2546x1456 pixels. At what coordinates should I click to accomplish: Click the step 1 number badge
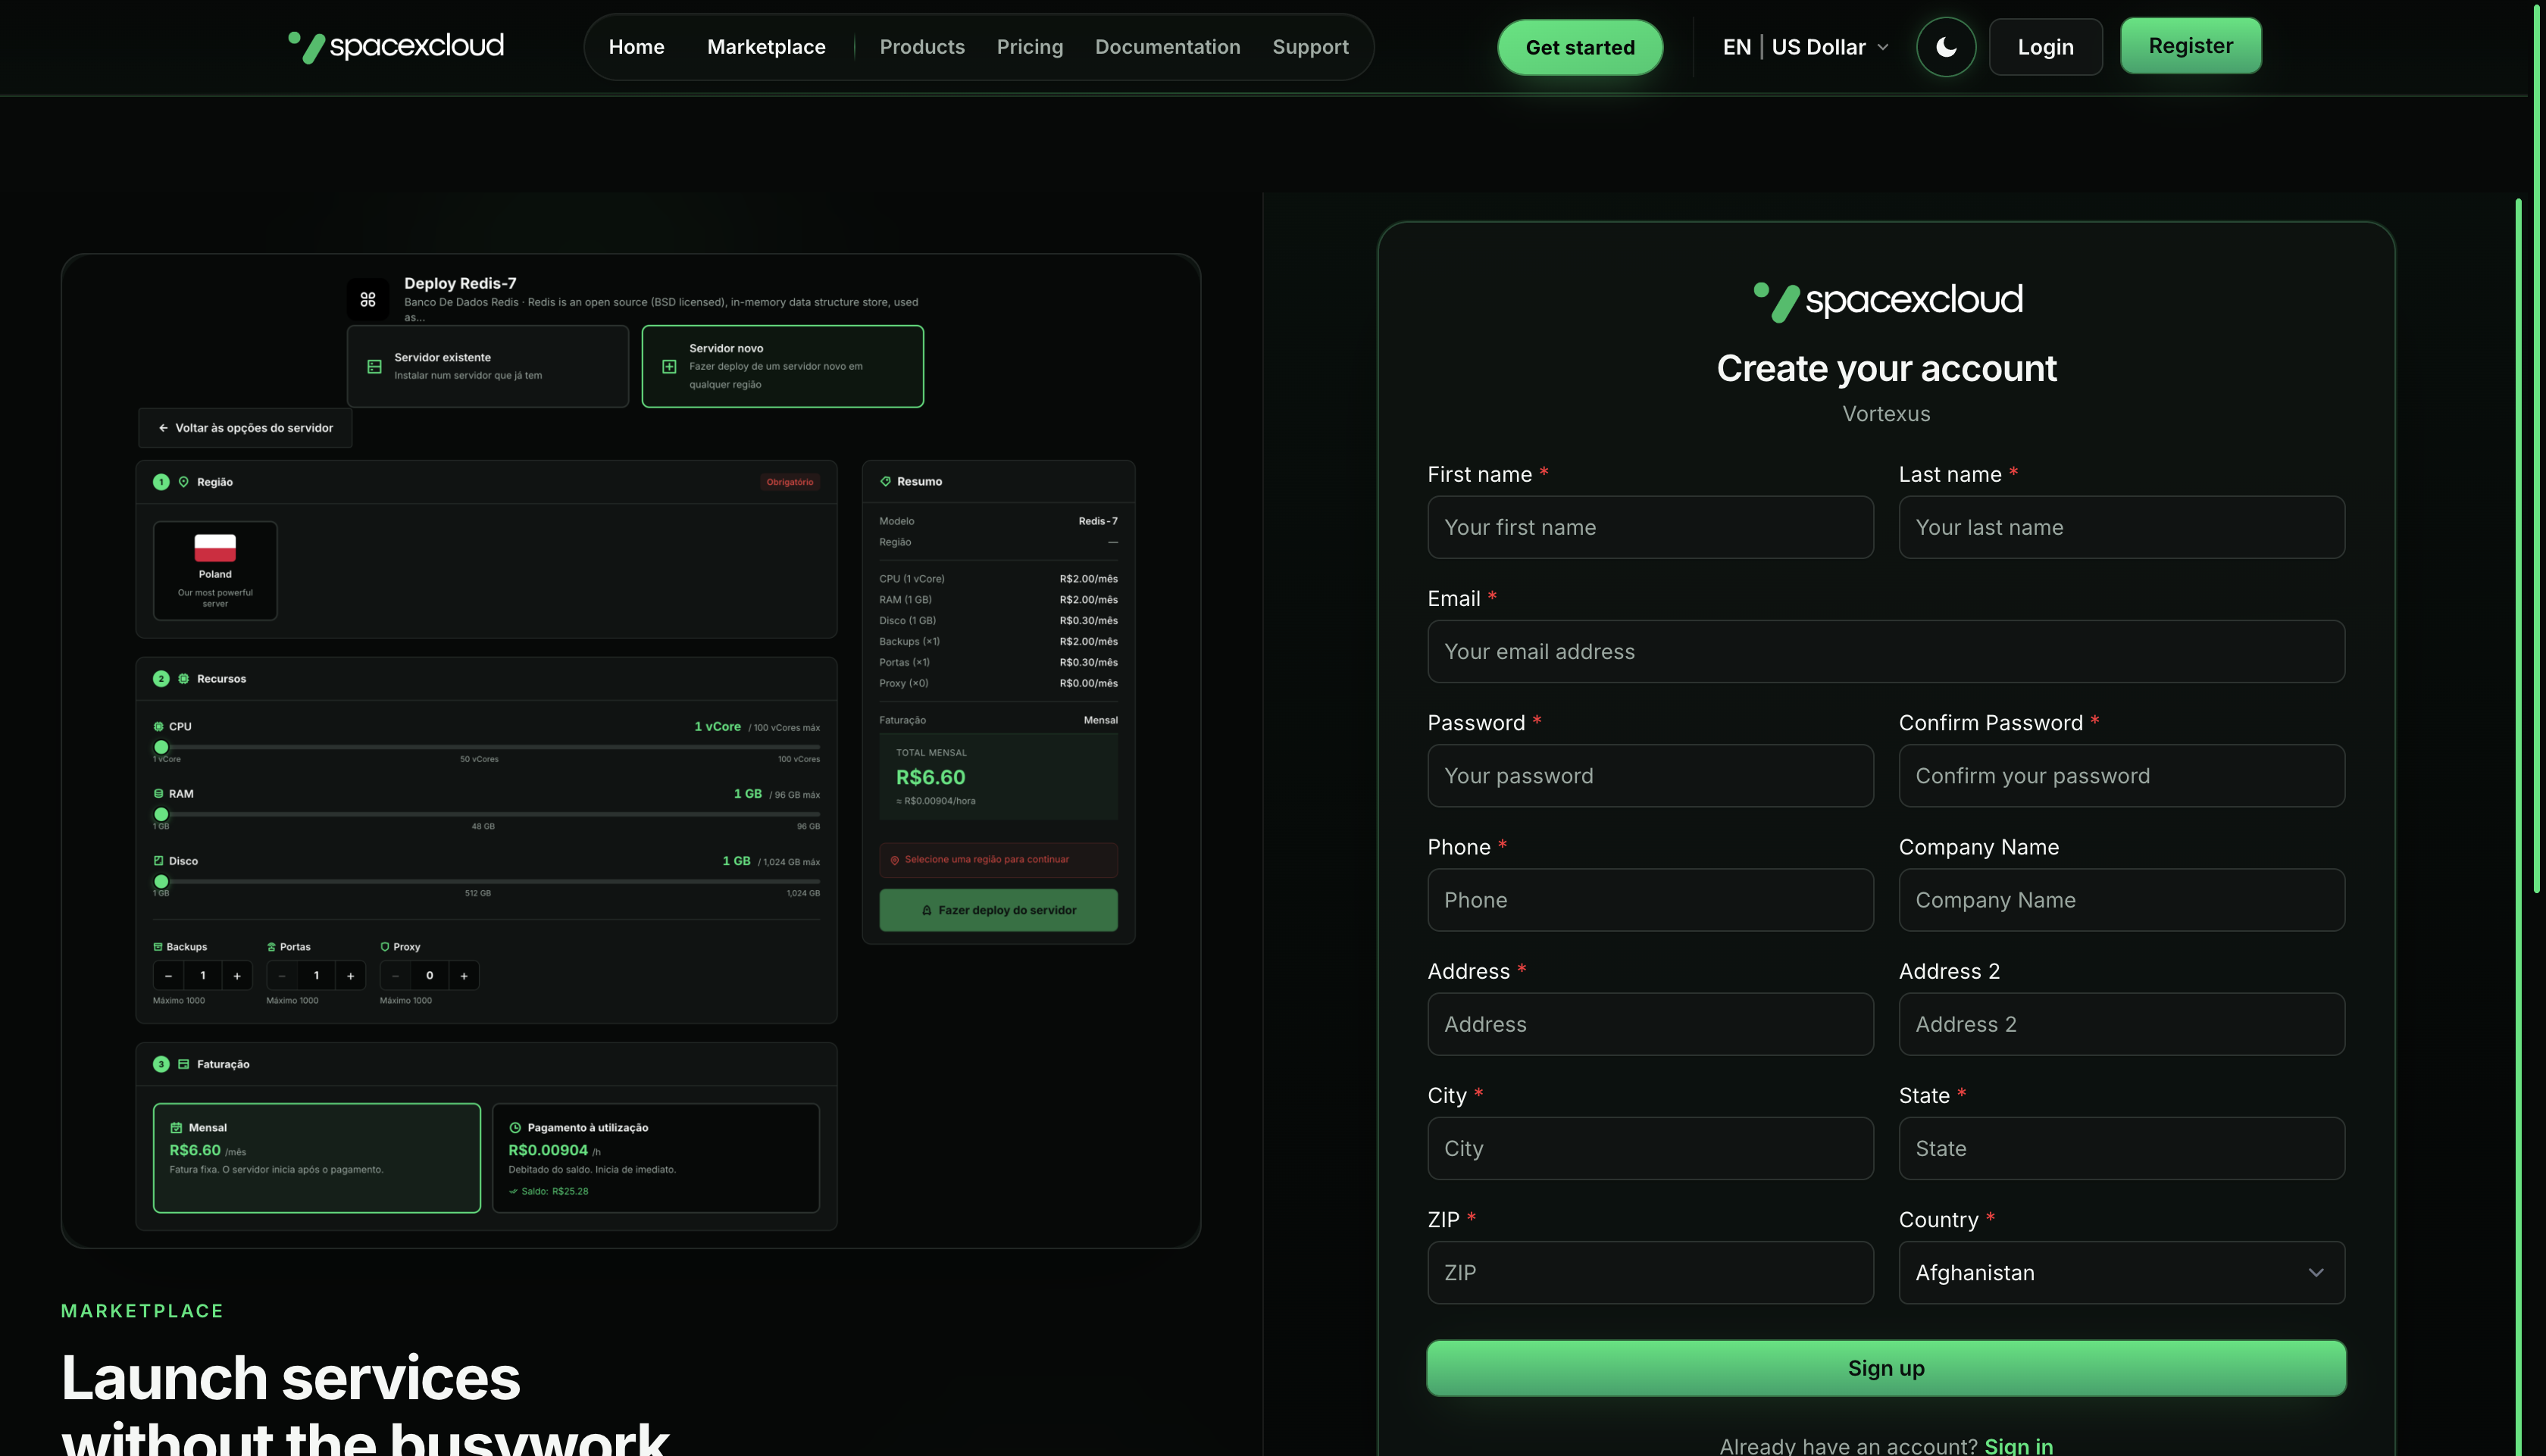161,482
